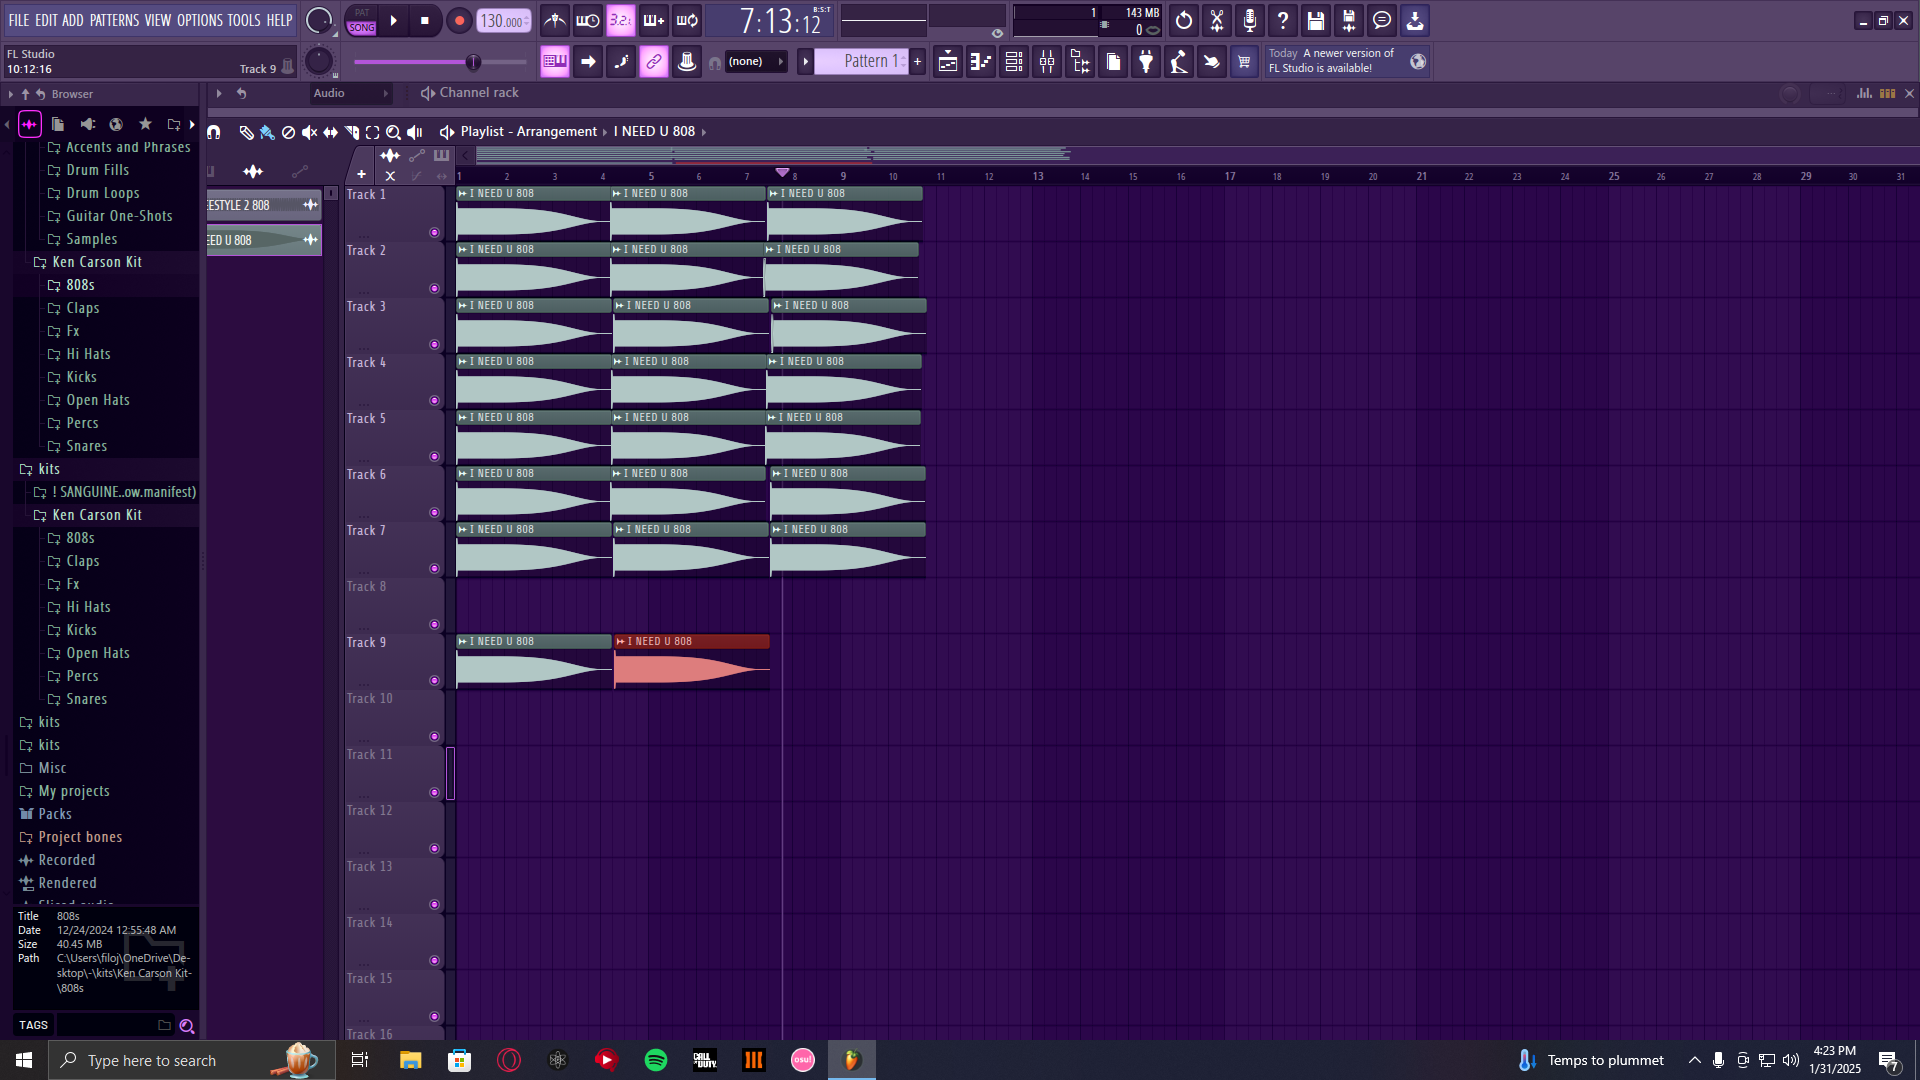
Task: Expand the My projects folder
Action: coord(73,791)
